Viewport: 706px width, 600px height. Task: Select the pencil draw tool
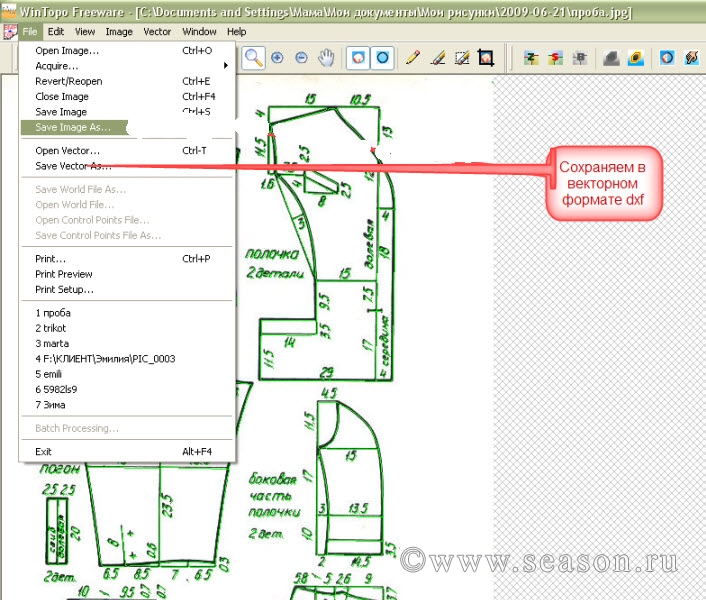point(413,58)
